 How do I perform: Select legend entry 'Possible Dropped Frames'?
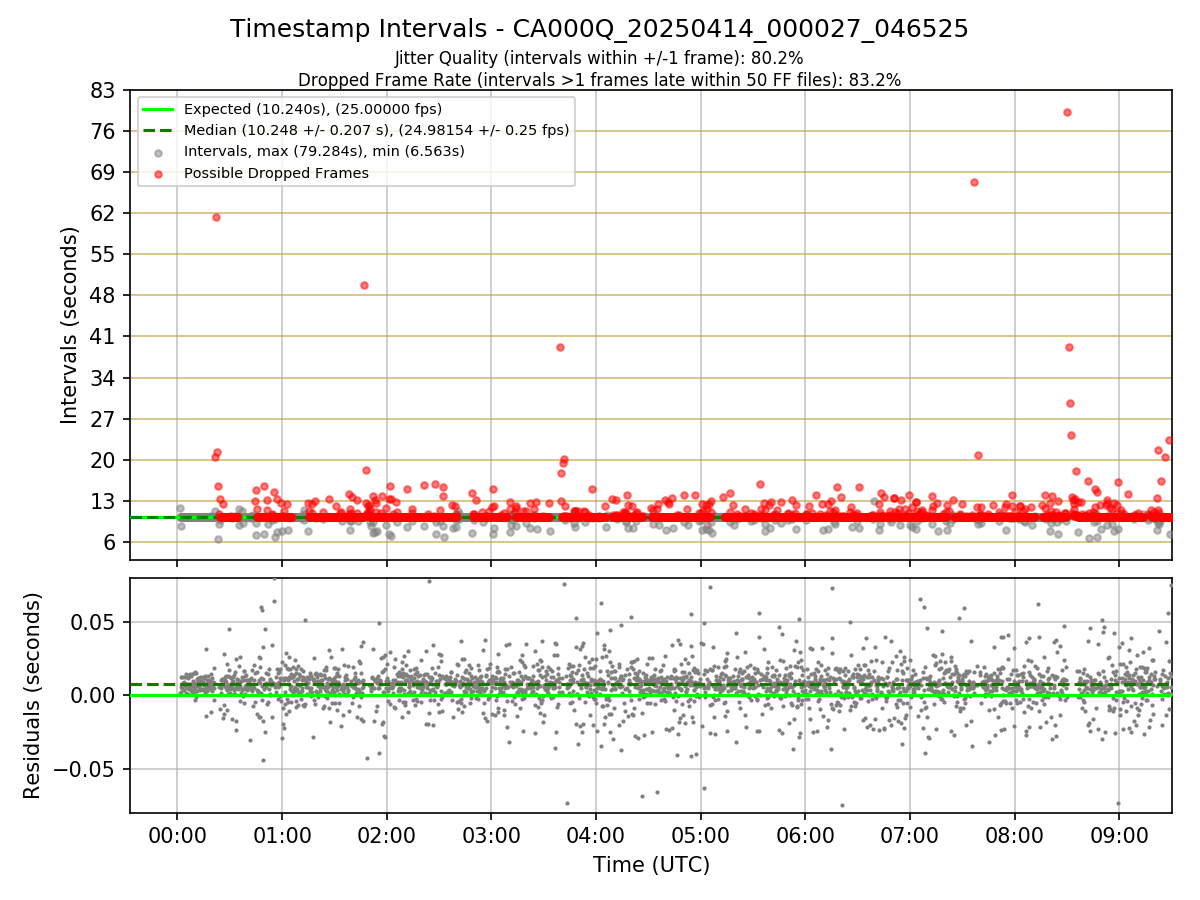tap(276, 173)
